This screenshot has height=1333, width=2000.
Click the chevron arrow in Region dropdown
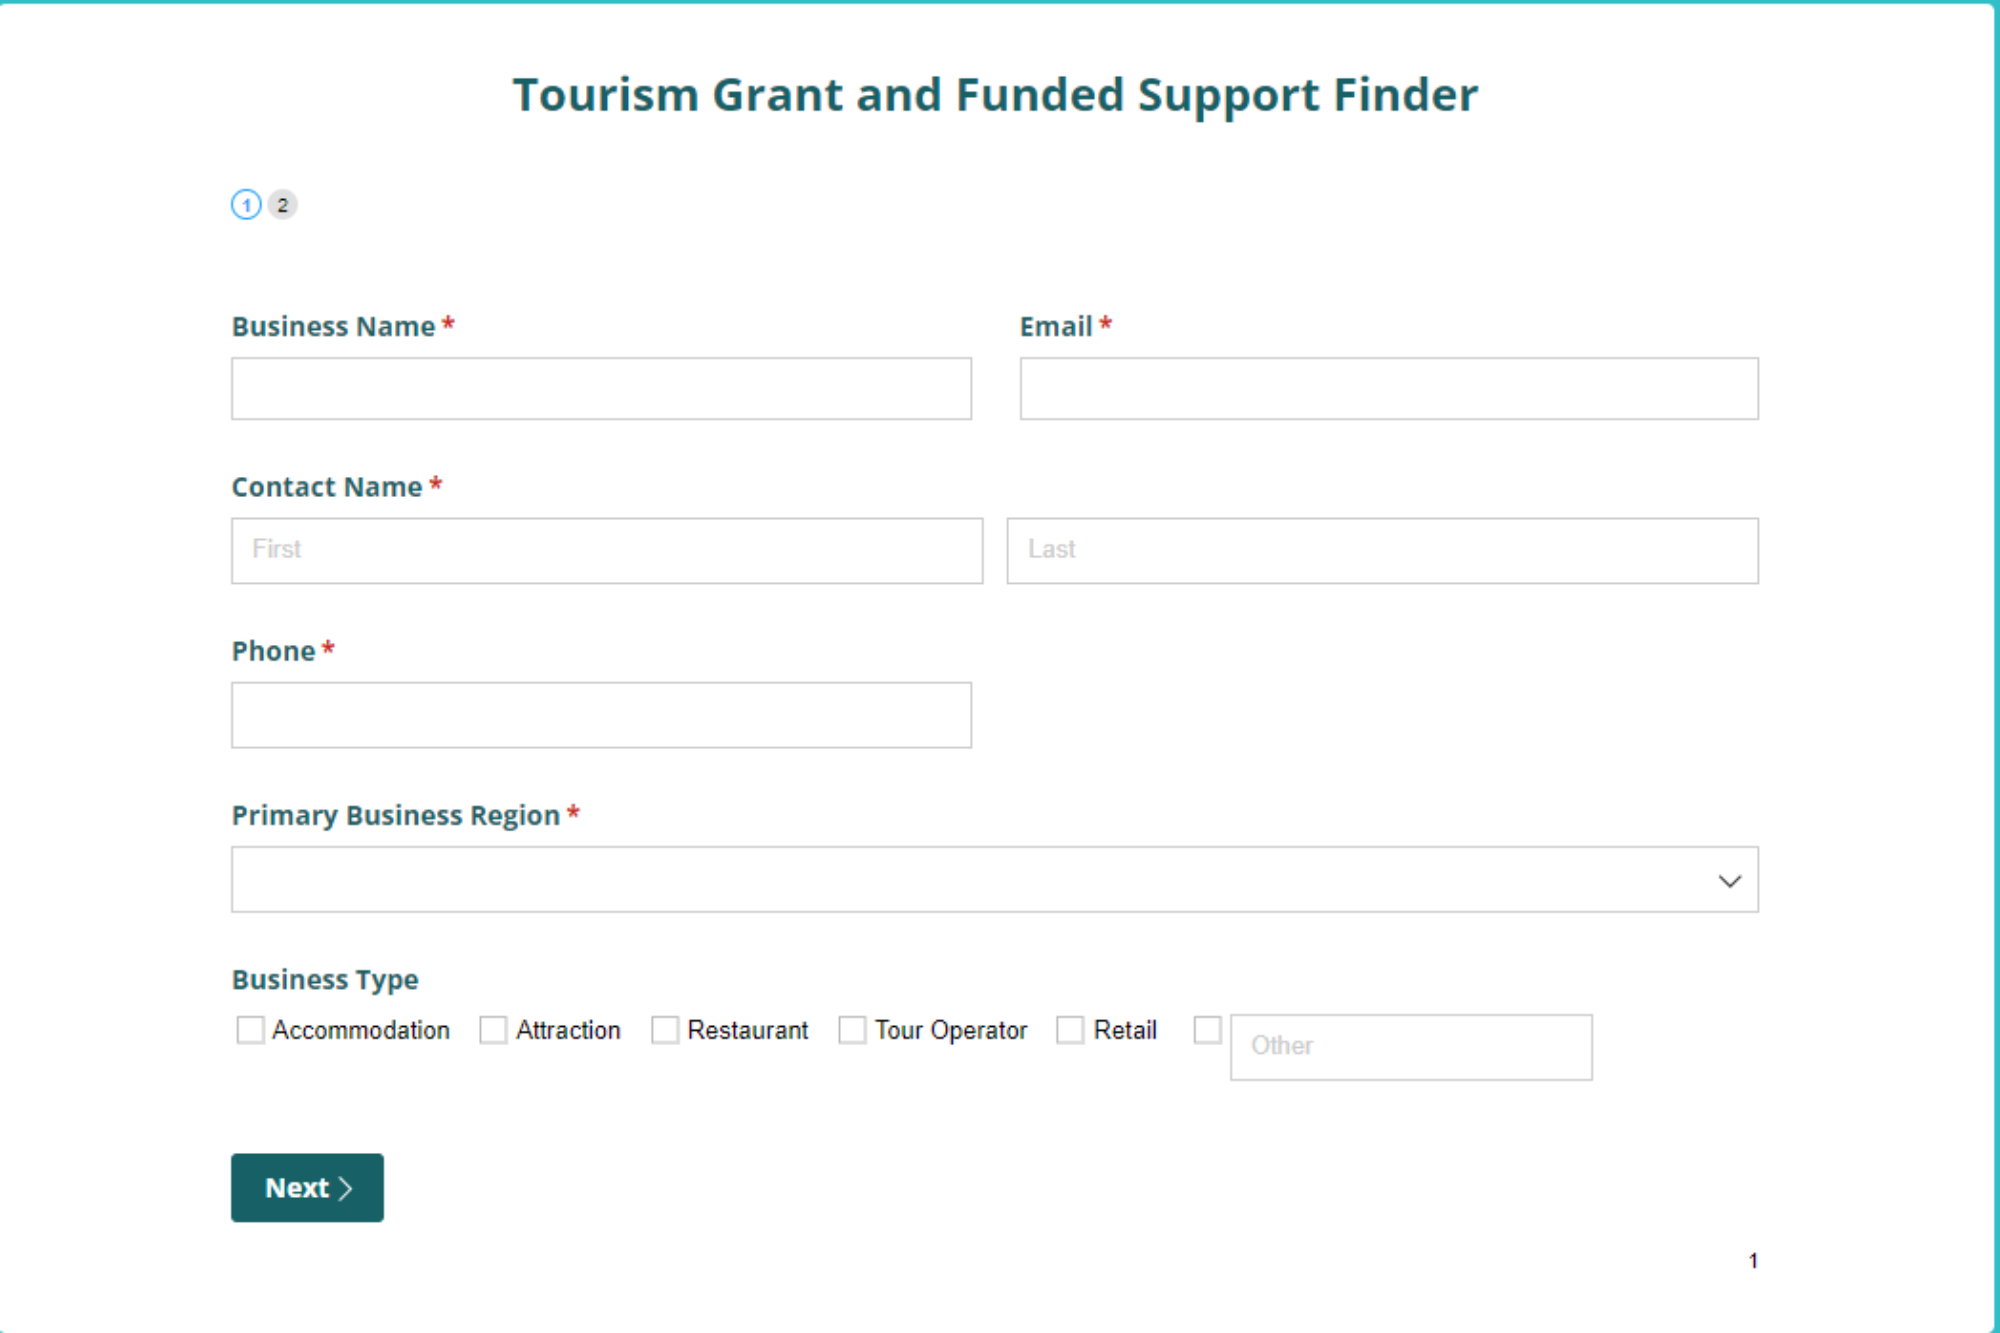(1729, 881)
